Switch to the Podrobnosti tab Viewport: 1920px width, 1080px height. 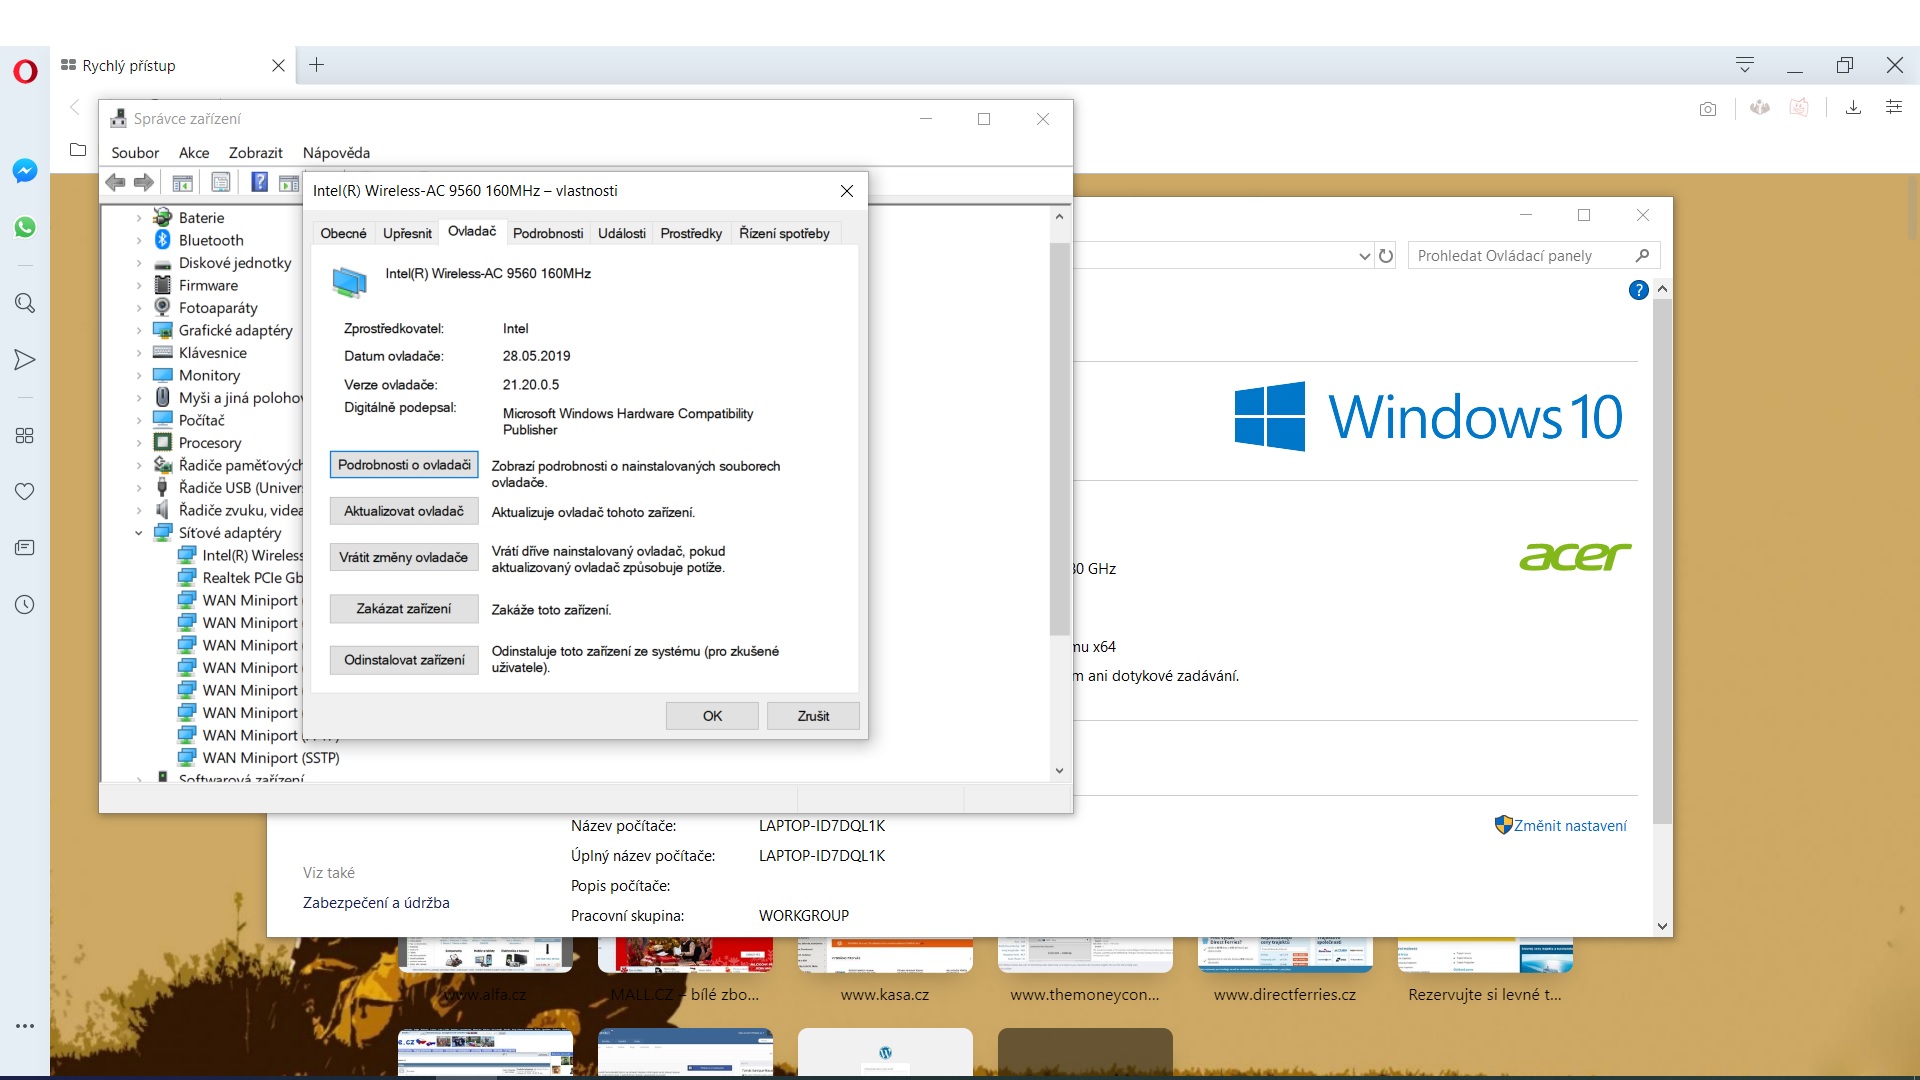547,233
